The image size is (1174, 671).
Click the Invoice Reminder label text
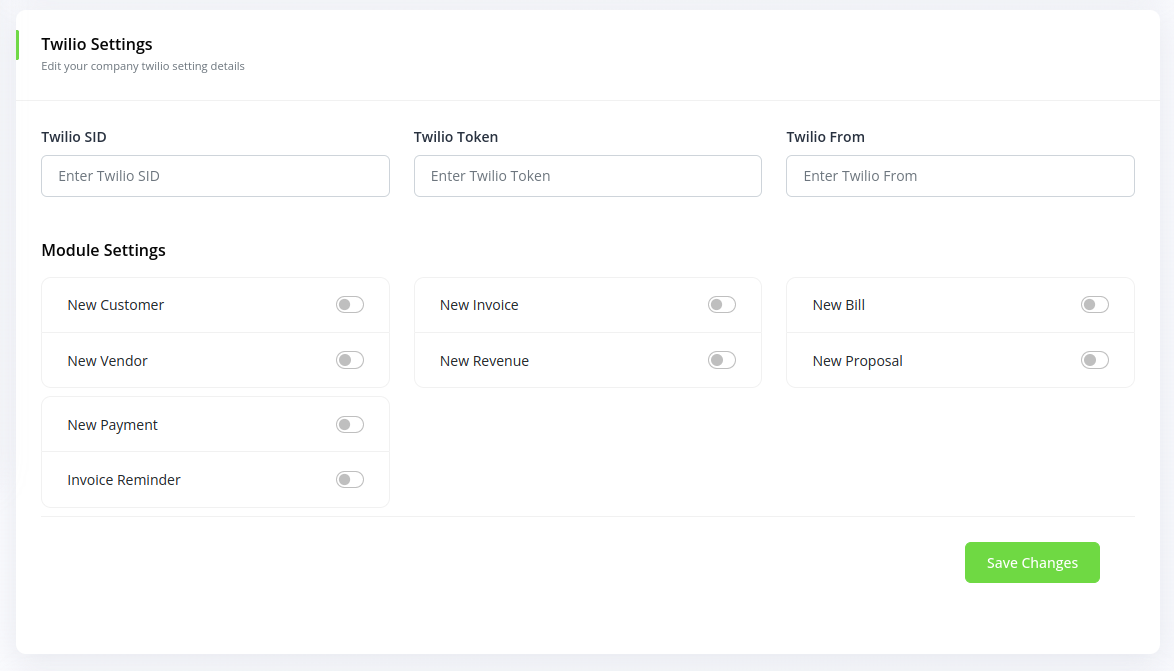(x=124, y=480)
